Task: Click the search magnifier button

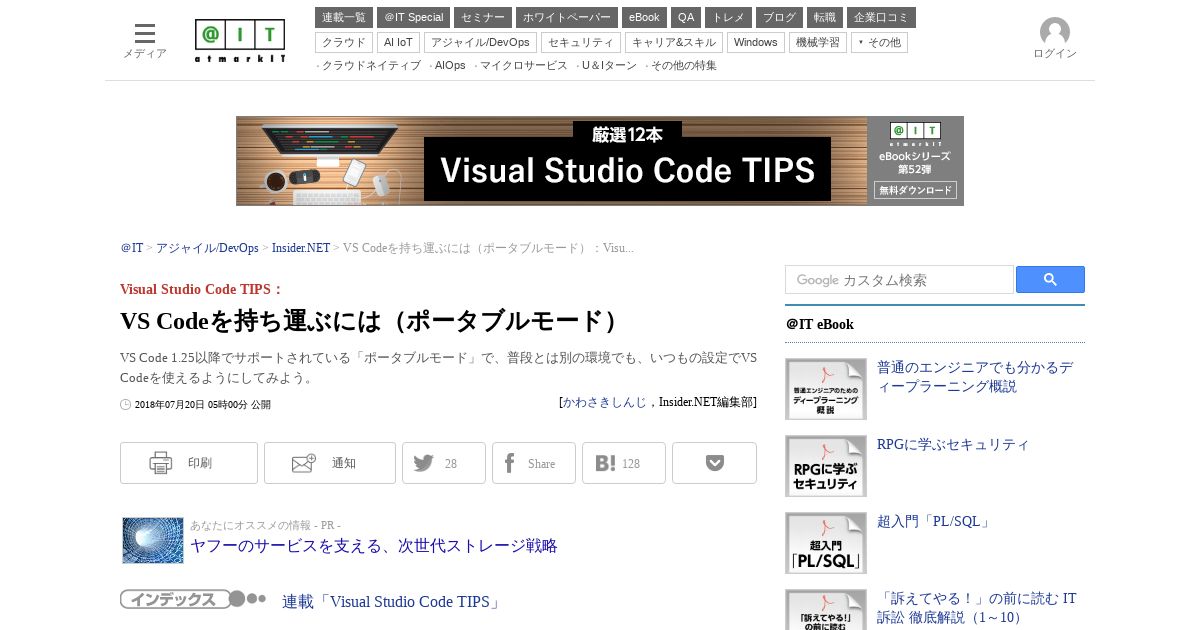Action: click(1050, 280)
